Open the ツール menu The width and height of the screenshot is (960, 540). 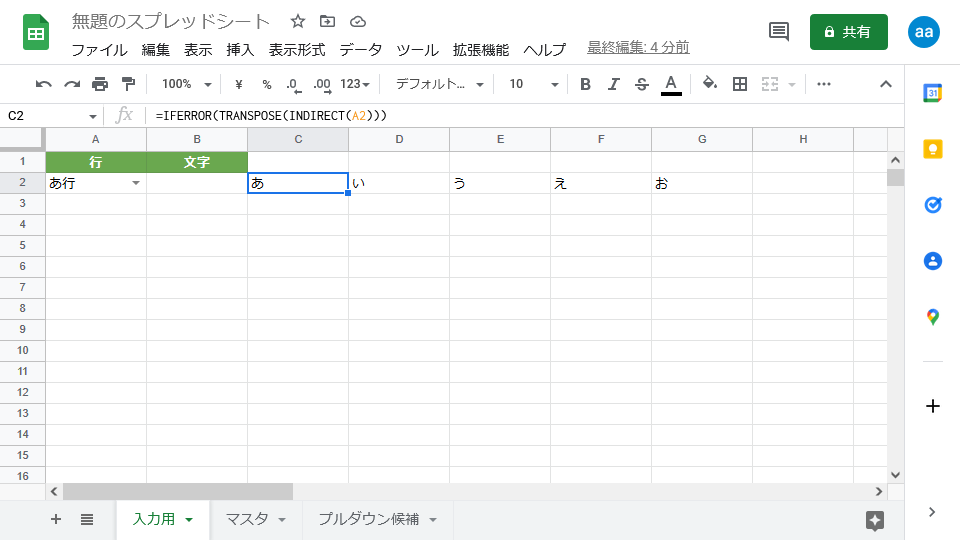[417, 50]
